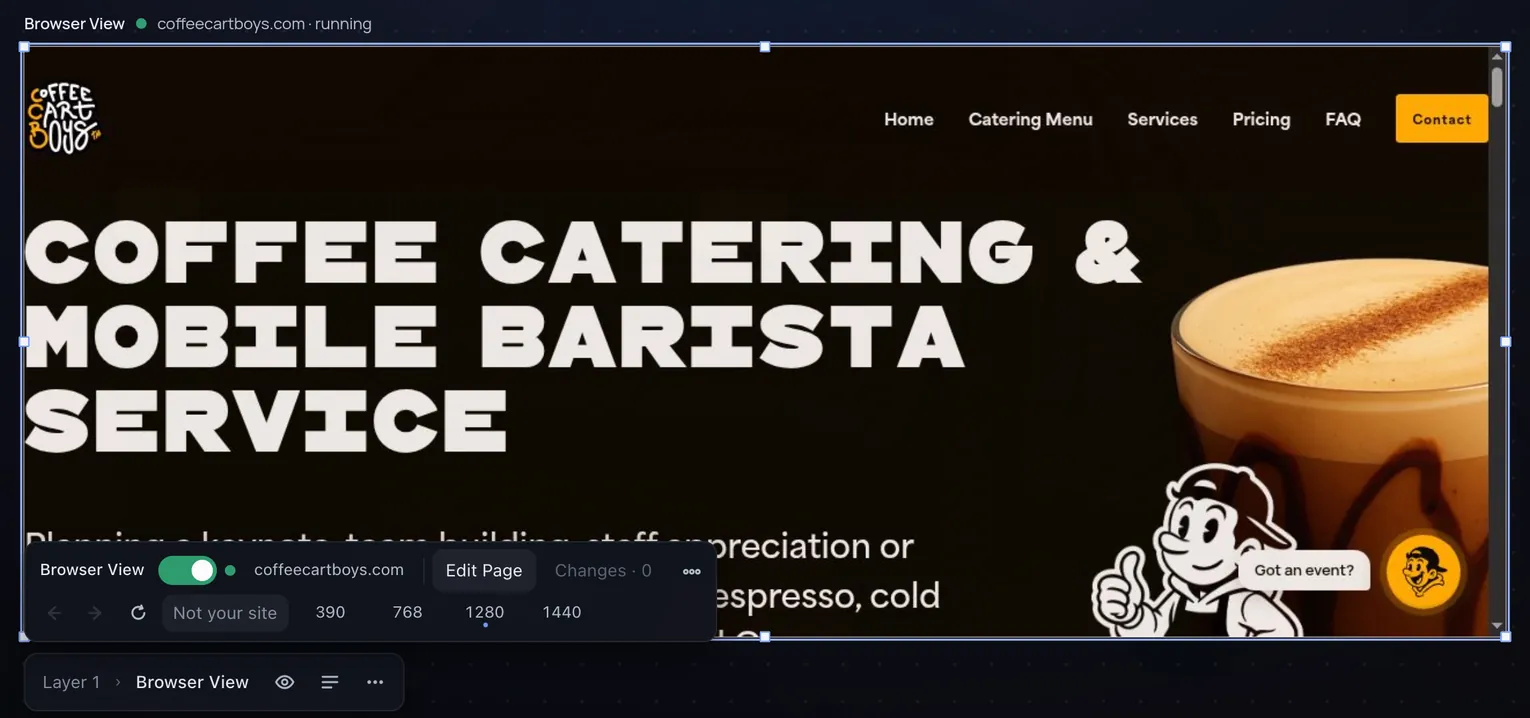The height and width of the screenshot is (718, 1530).
Task: Open the toolbar more options menu
Action: 691,571
